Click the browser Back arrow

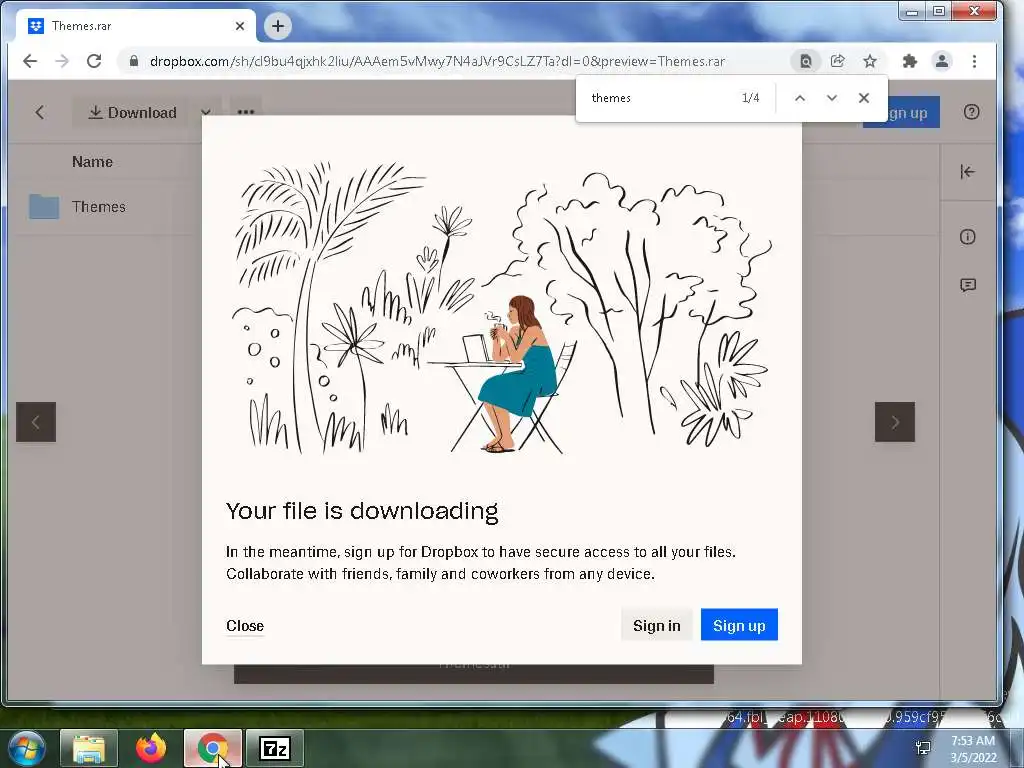click(x=29, y=61)
